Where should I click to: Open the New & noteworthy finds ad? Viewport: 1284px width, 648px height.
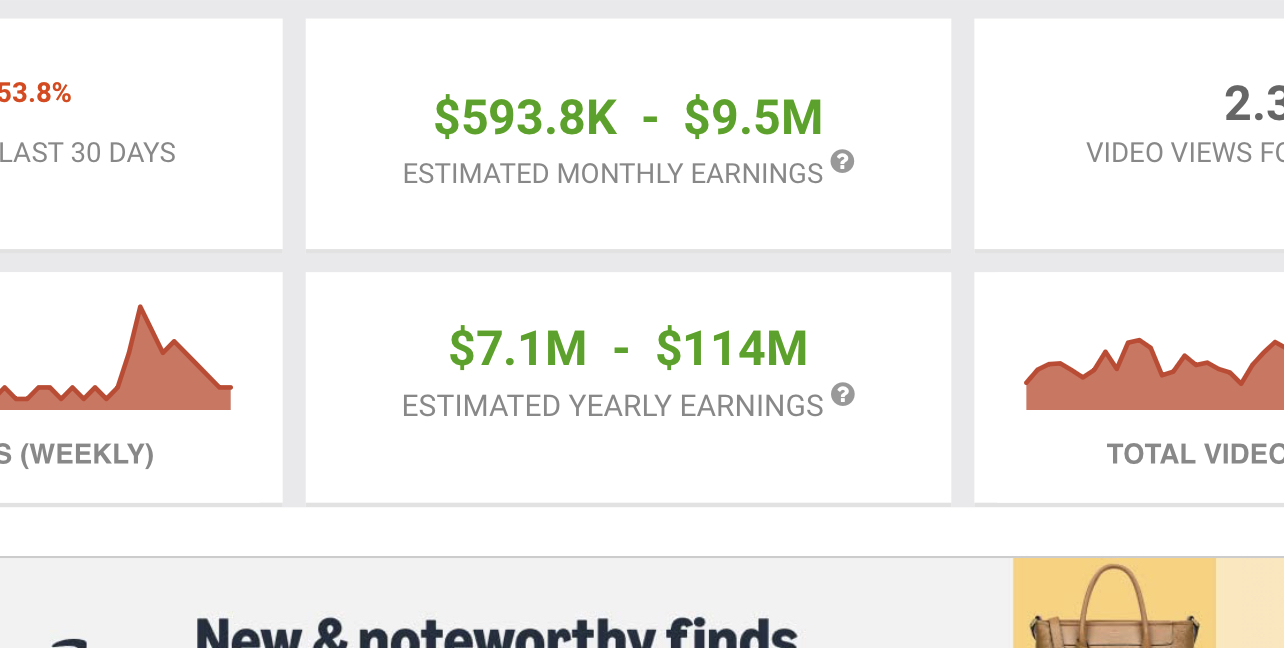(498, 634)
